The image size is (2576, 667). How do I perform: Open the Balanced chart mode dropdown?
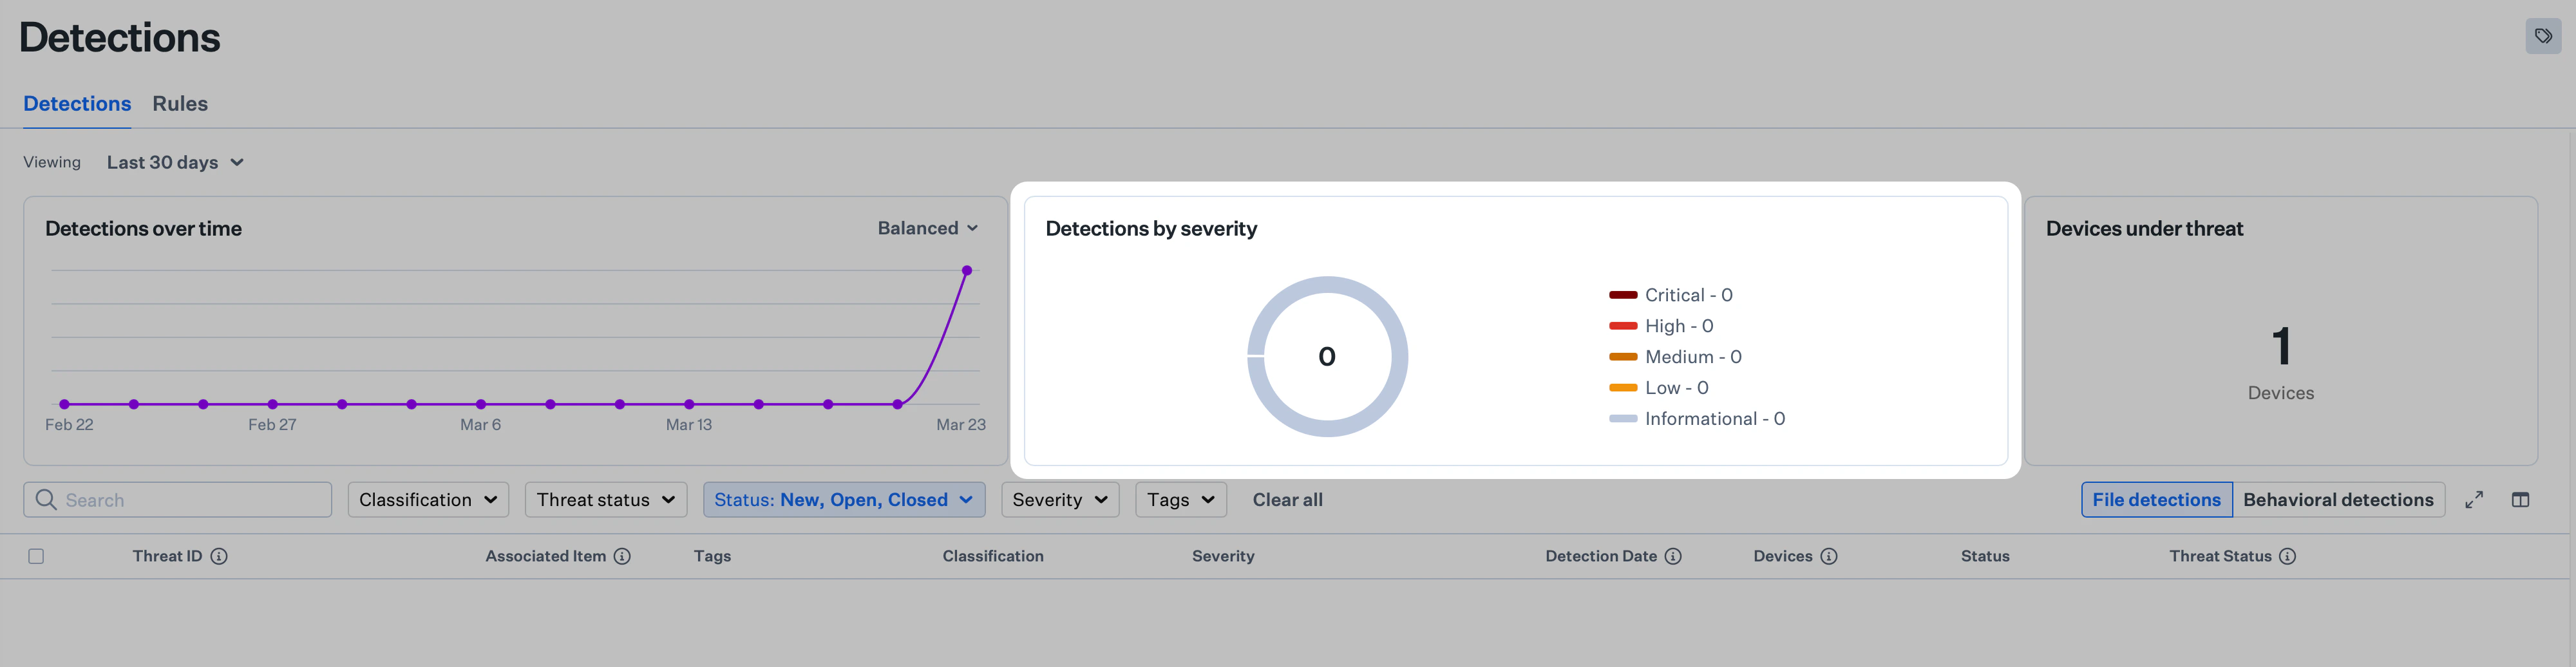[928, 227]
